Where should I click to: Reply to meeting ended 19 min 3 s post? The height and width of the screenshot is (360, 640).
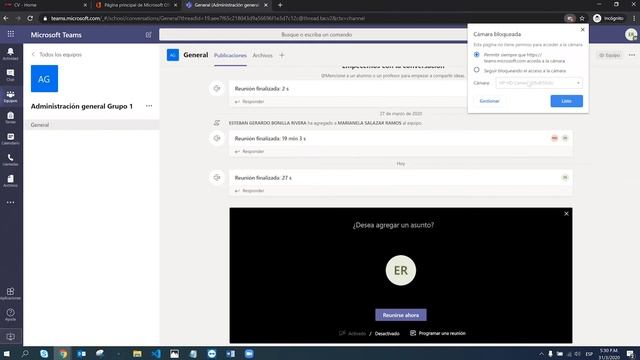pyautogui.click(x=250, y=151)
